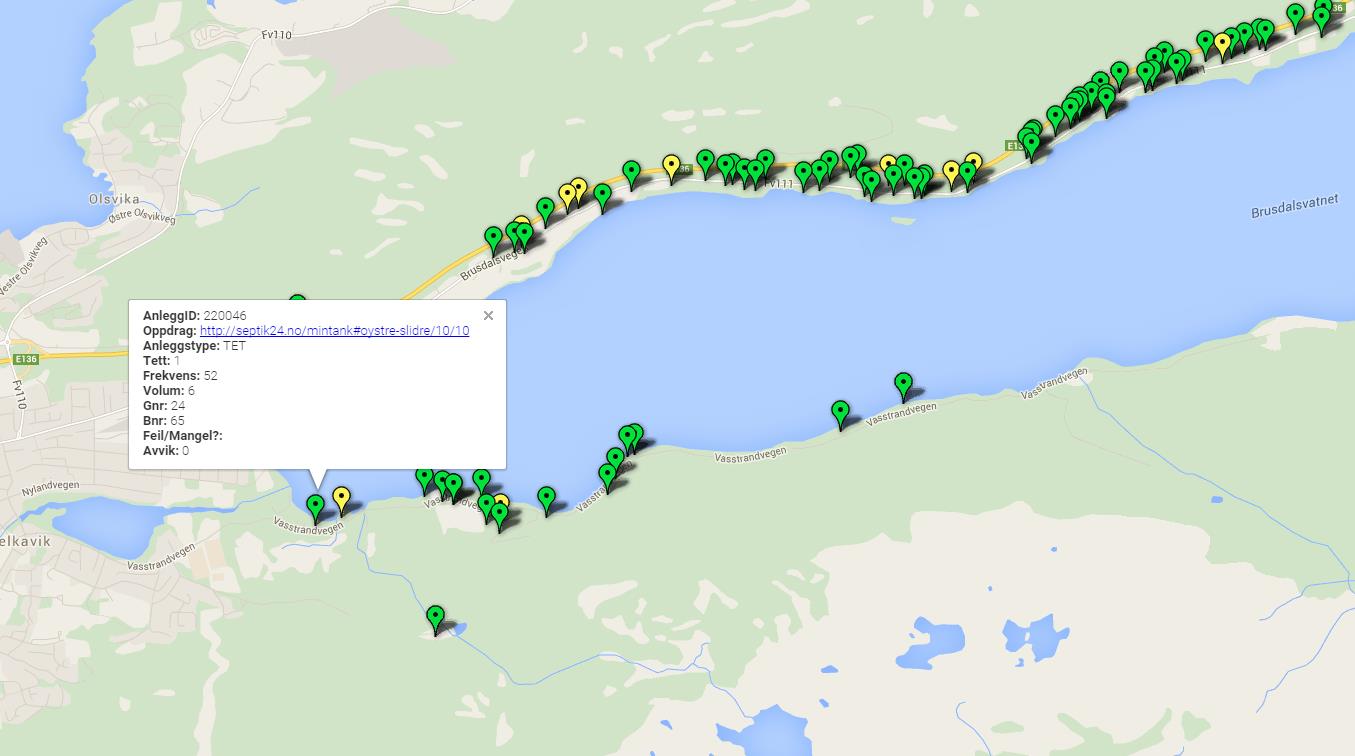Click the Volum 6 line
The width and height of the screenshot is (1355, 756).
[x=169, y=391]
